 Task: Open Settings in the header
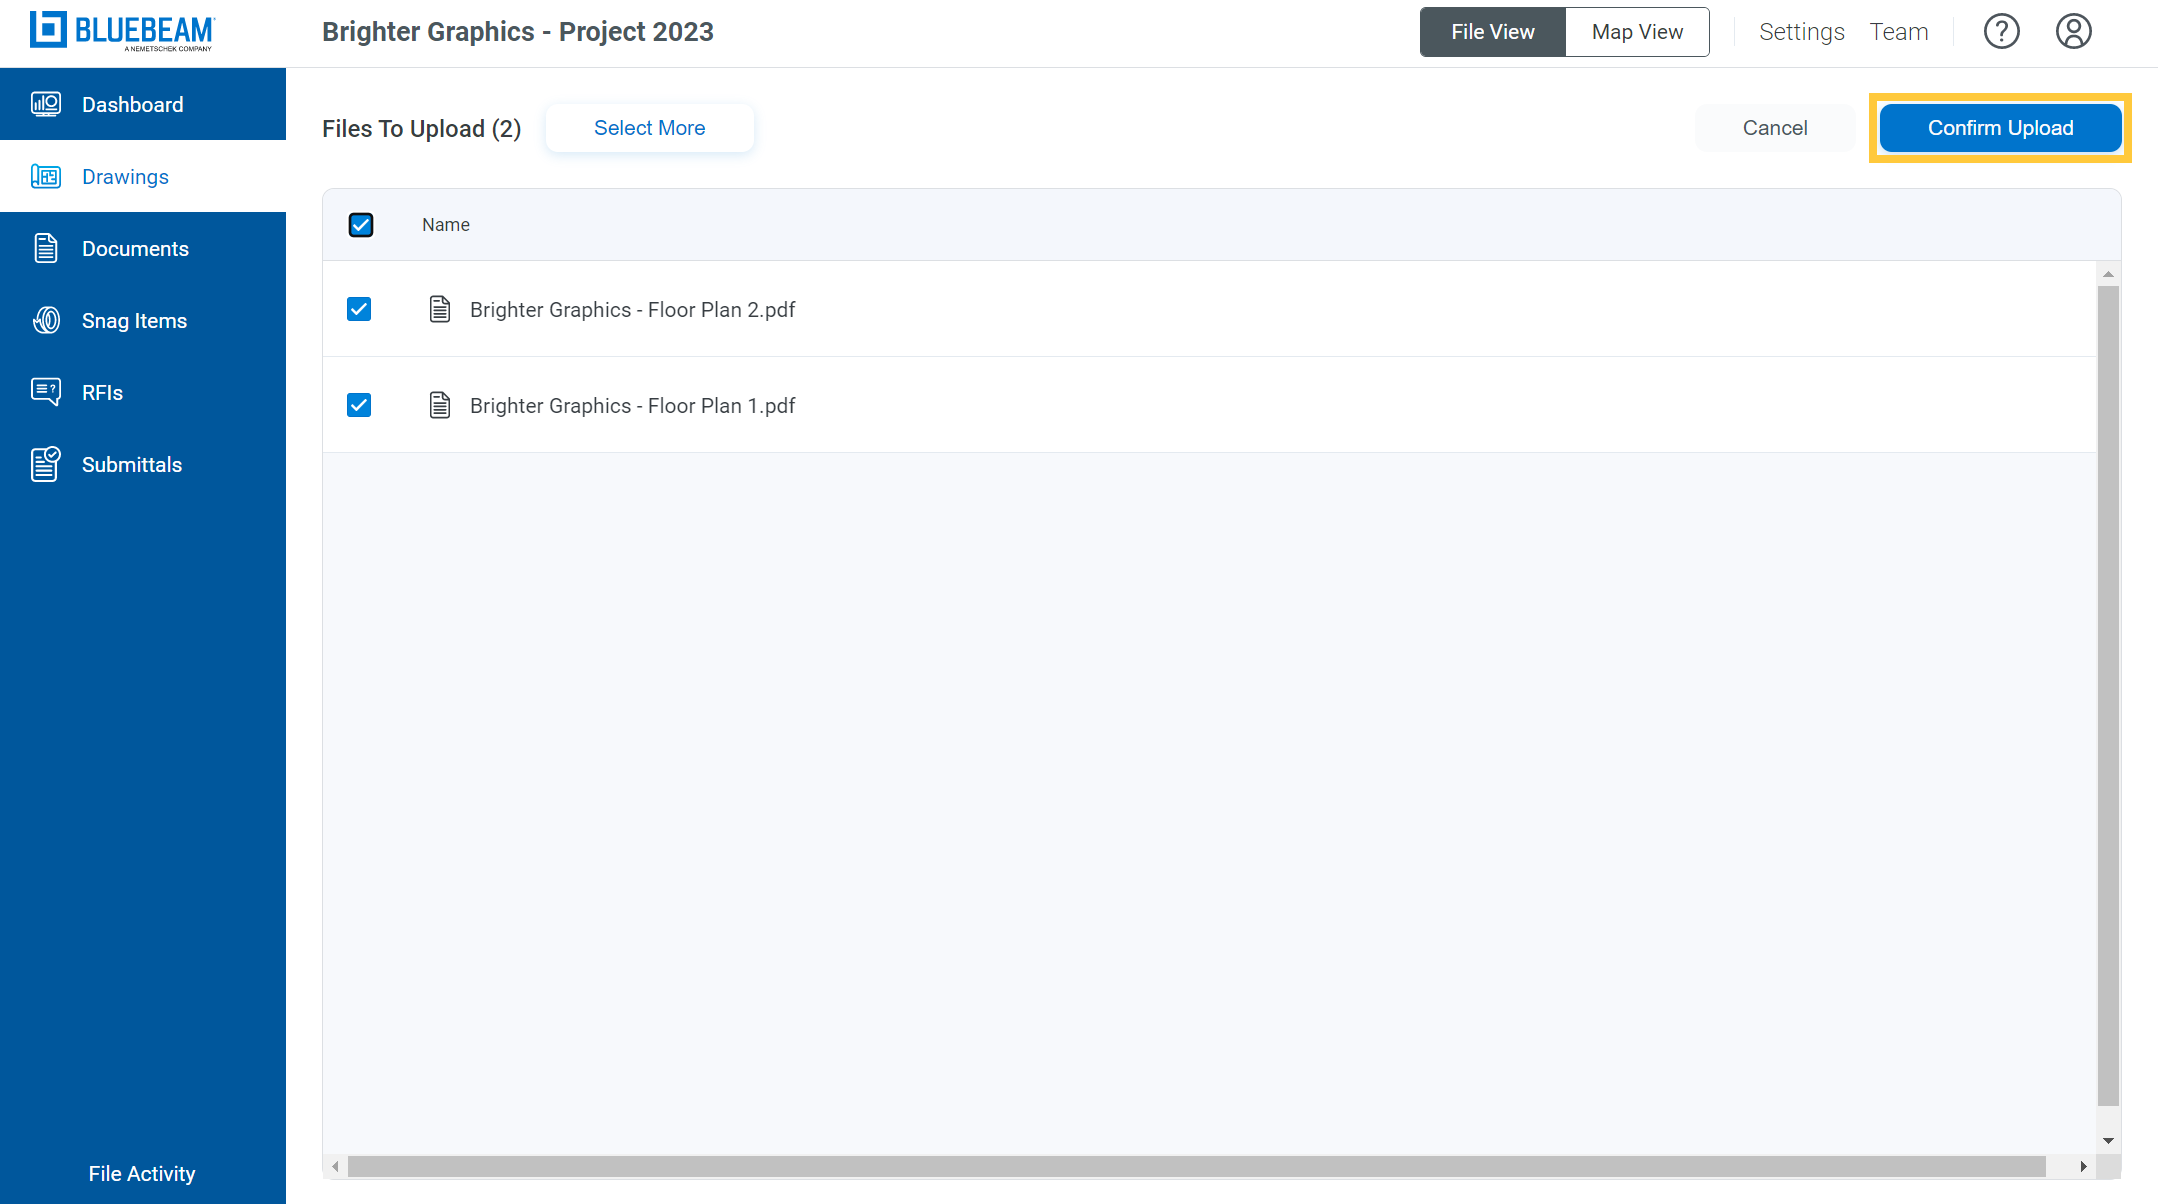(1801, 32)
